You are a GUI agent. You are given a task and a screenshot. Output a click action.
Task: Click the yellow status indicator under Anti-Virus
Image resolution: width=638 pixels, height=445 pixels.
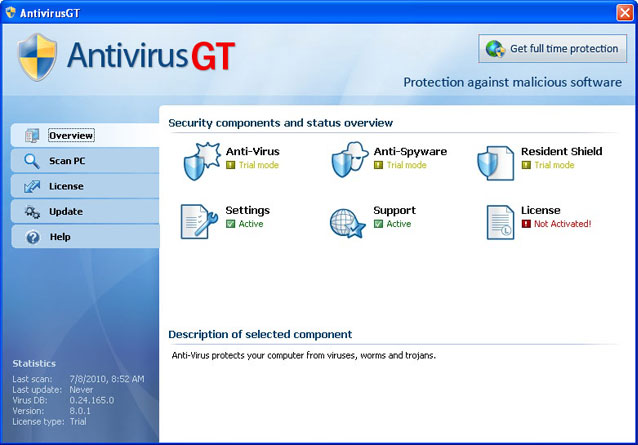pyautogui.click(x=230, y=165)
